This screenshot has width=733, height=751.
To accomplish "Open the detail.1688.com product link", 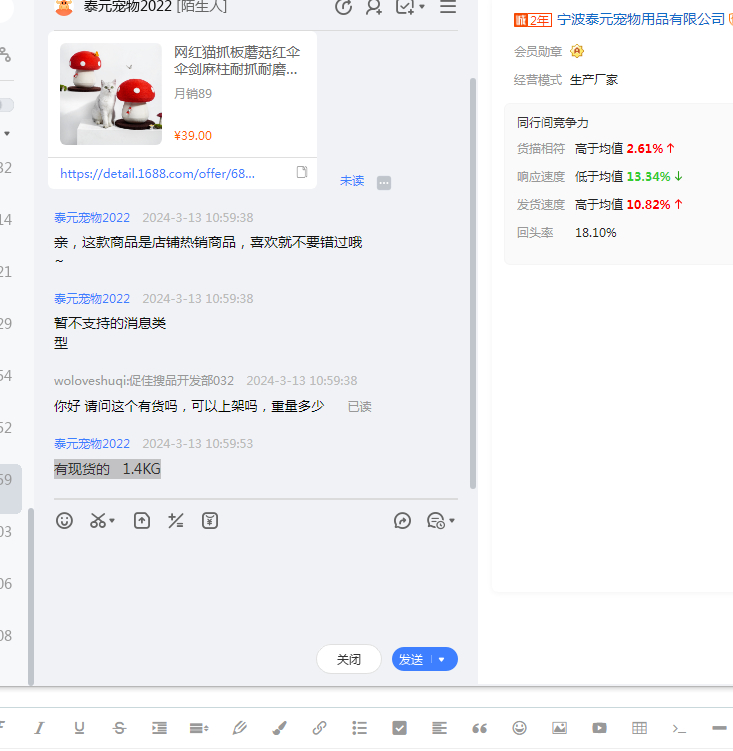I will coord(157,173).
